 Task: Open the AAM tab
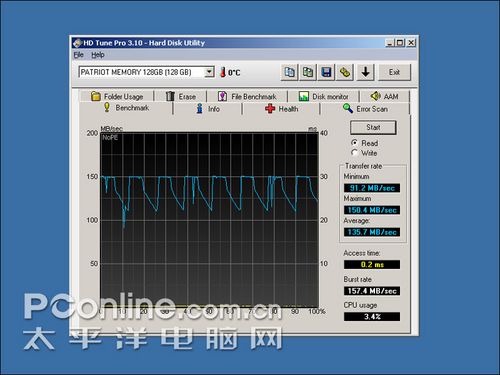[384, 96]
